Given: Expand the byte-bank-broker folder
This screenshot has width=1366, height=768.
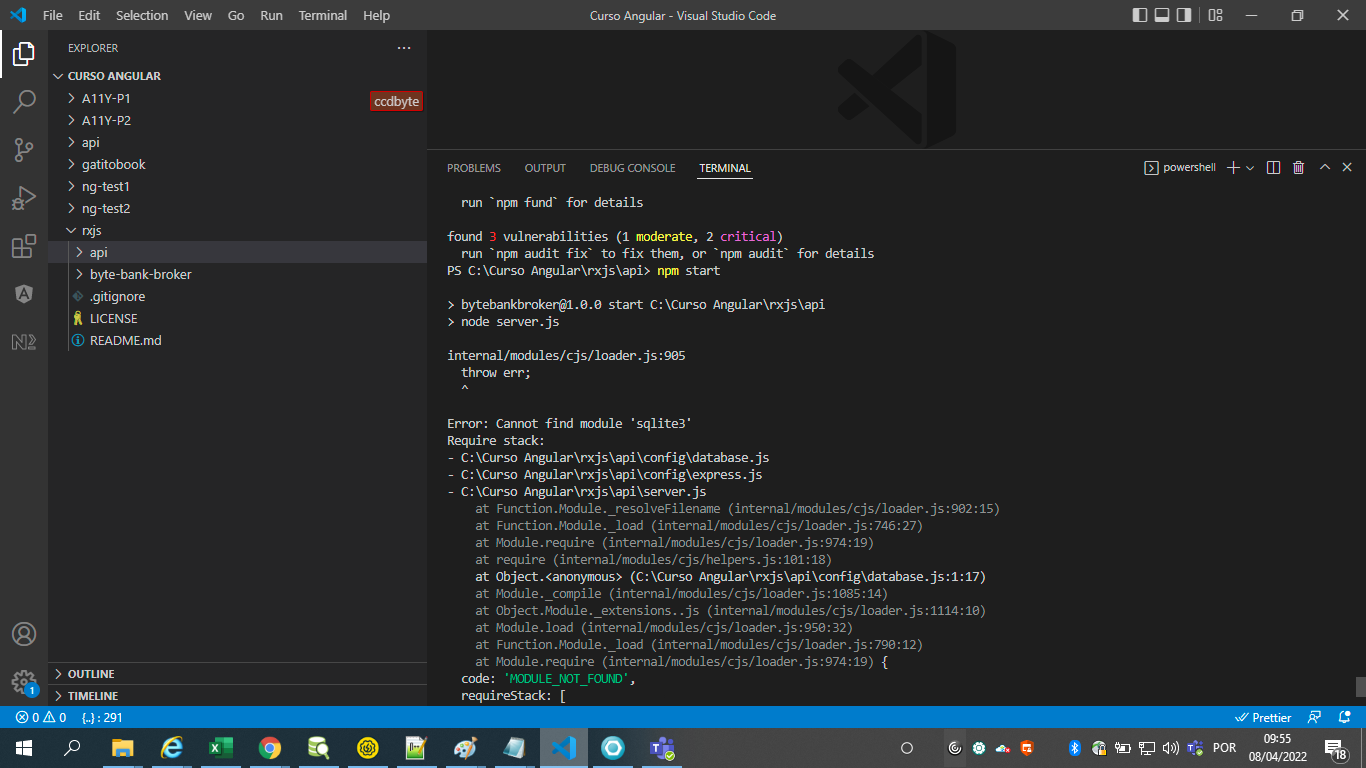Looking at the screenshot, I should click(x=238, y=274).
